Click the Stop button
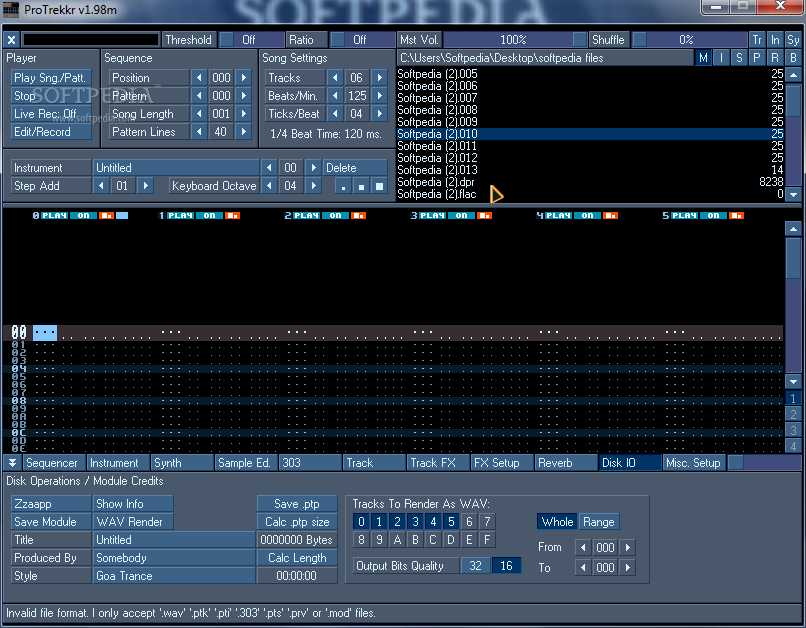Image resolution: width=806 pixels, height=628 pixels. (x=51, y=96)
